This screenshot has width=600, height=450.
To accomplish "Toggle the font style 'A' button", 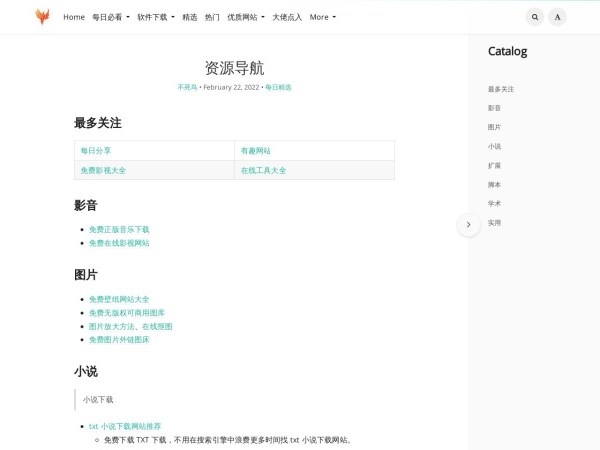I will coord(557,17).
